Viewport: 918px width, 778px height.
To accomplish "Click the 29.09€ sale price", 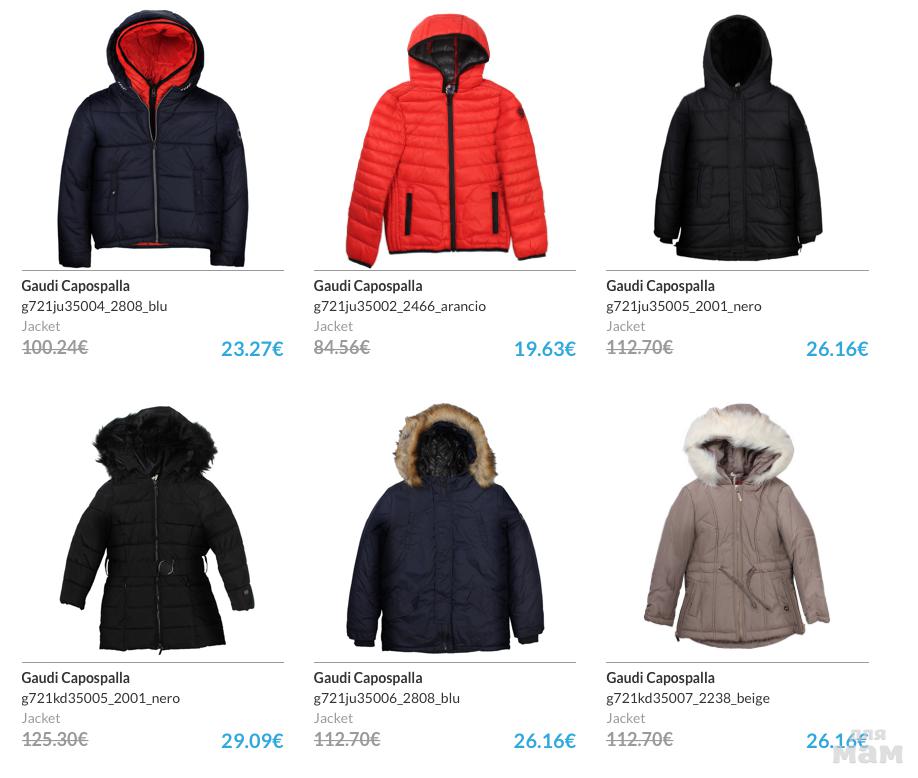I will coord(252,741).
